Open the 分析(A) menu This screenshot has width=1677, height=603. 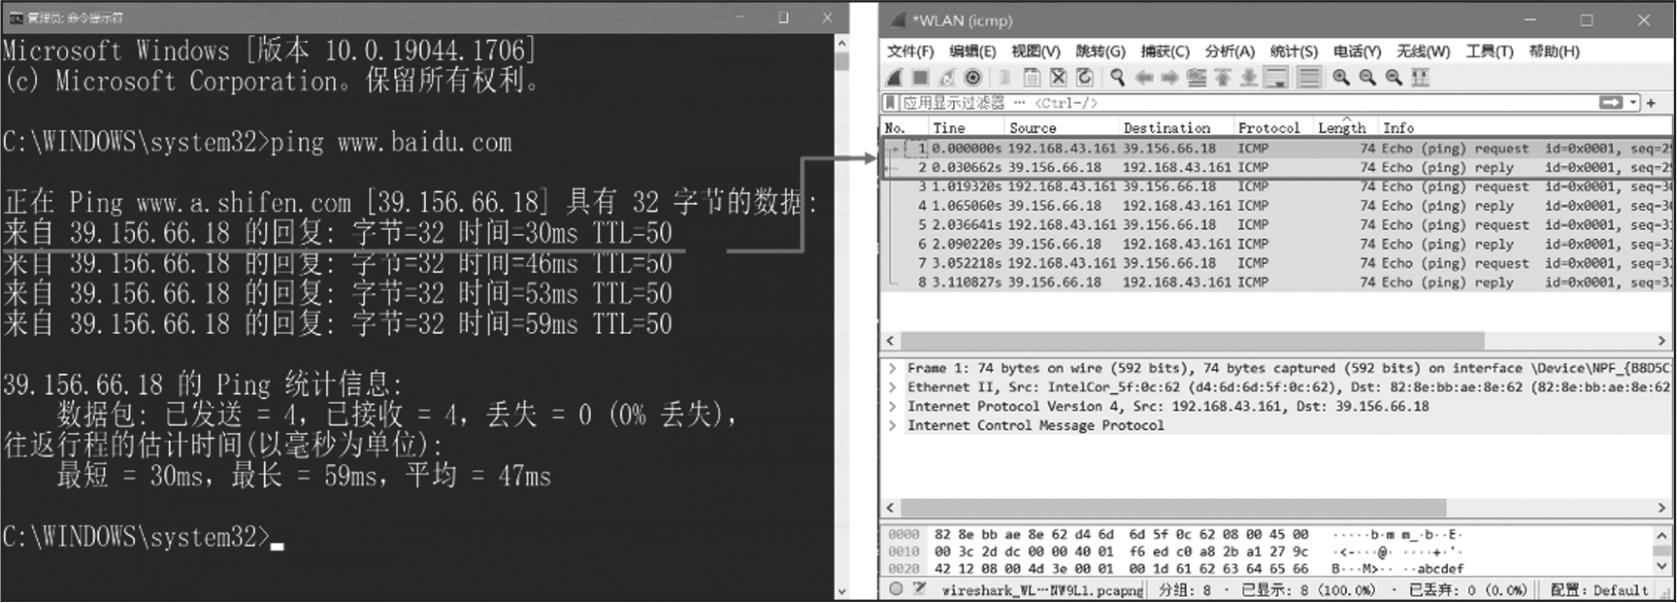(x=1229, y=51)
